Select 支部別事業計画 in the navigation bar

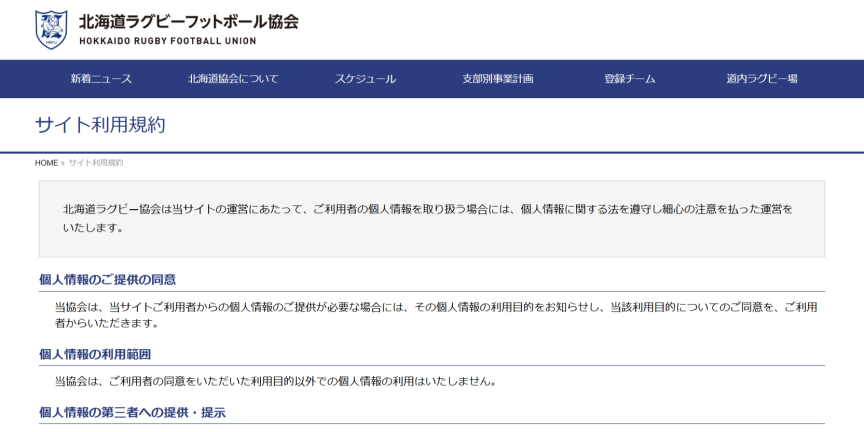pyautogui.click(x=497, y=79)
